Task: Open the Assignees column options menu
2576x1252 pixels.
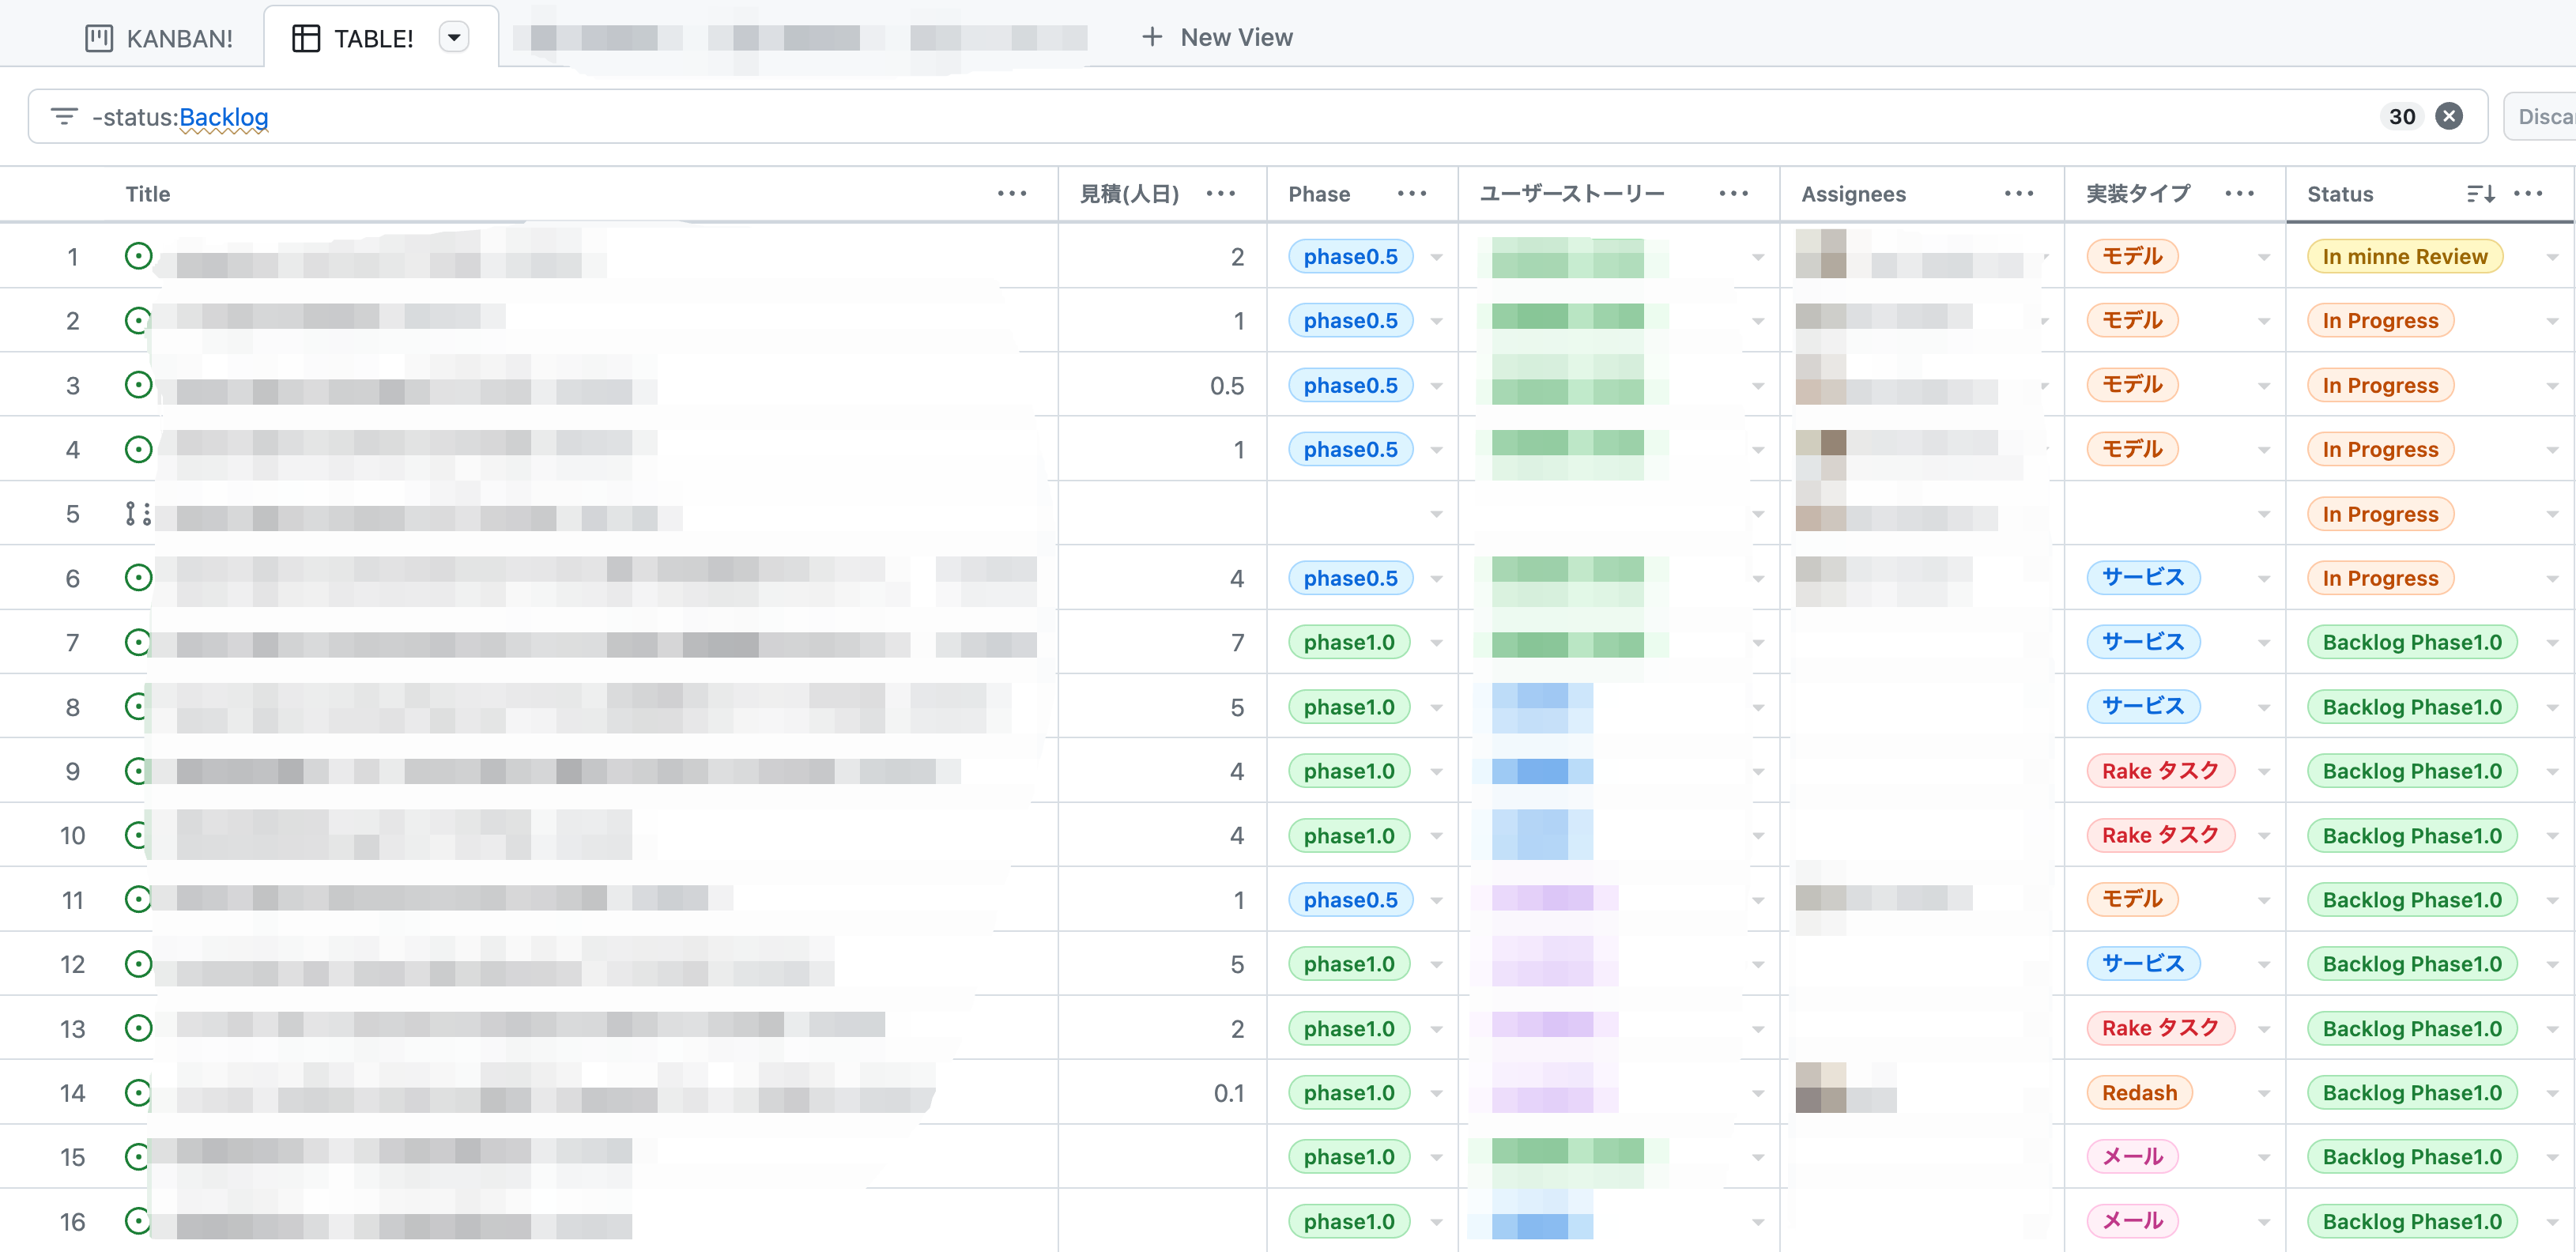Action: pos(2019,194)
